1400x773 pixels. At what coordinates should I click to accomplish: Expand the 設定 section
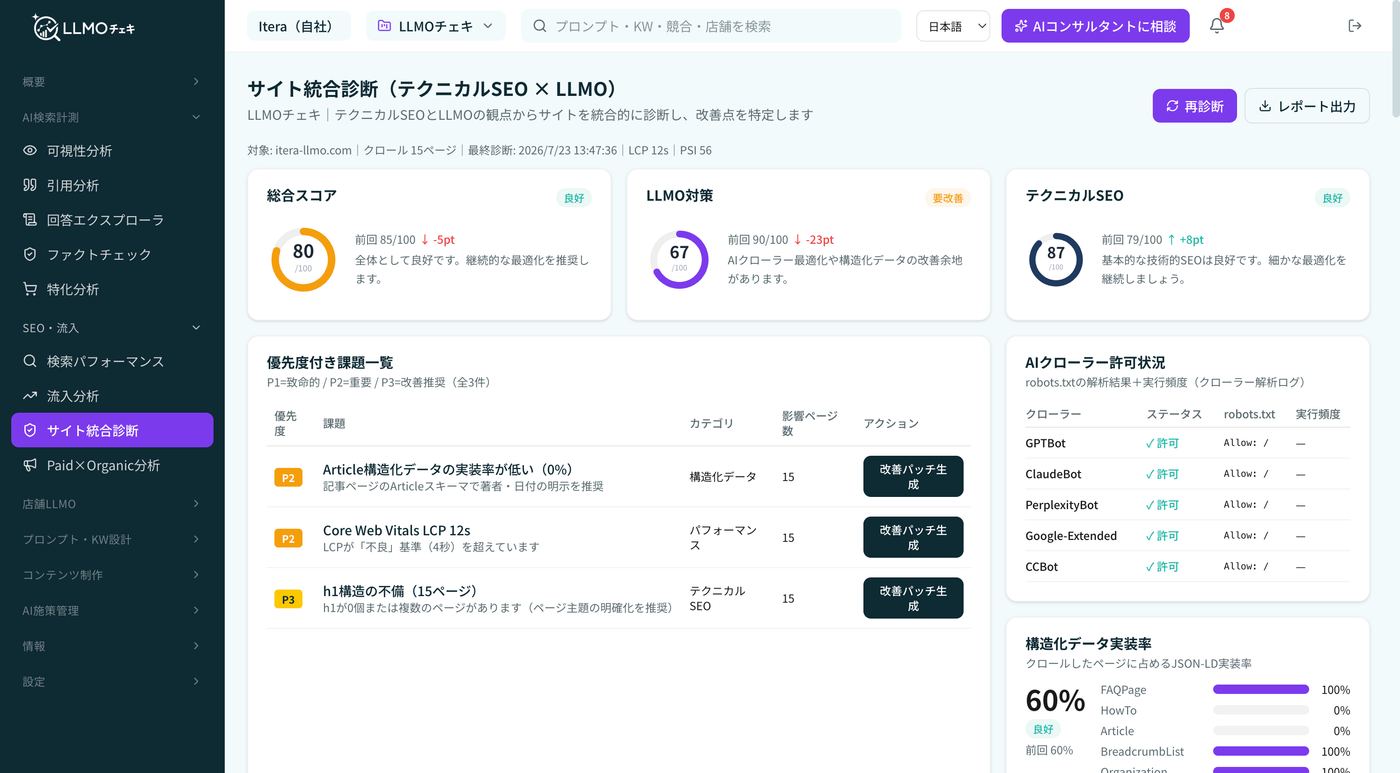[x=112, y=681]
